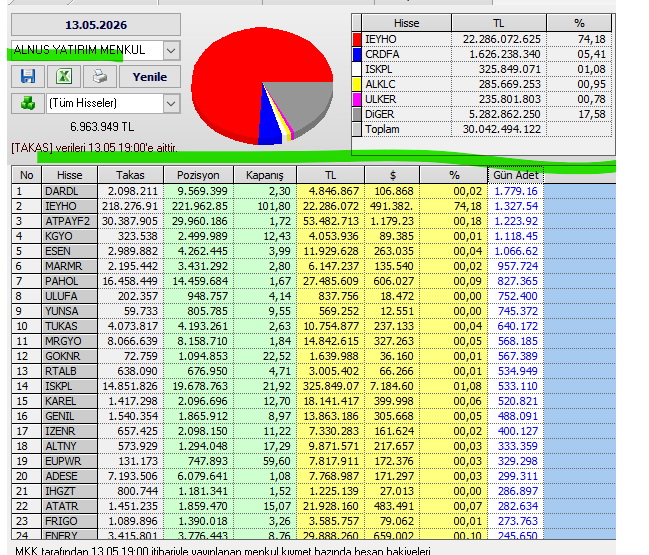The width and height of the screenshot is (649, 555).
Task: Select the FRIGO stock cell
Action: pyautogui.click(x=70, y=521)
